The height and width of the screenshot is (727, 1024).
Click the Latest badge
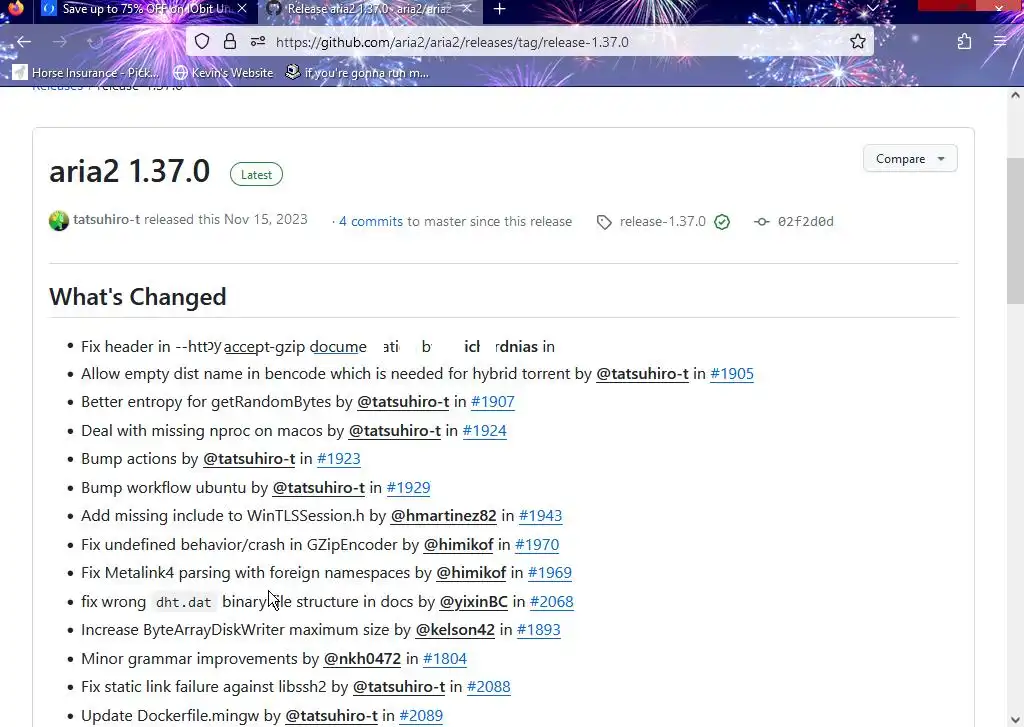tap(256, 174)
